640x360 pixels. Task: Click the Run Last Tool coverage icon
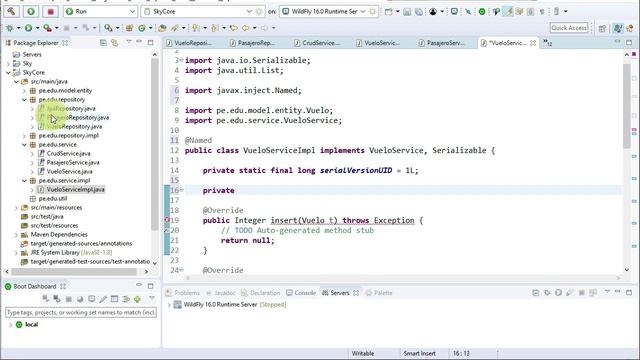(47, 28)
